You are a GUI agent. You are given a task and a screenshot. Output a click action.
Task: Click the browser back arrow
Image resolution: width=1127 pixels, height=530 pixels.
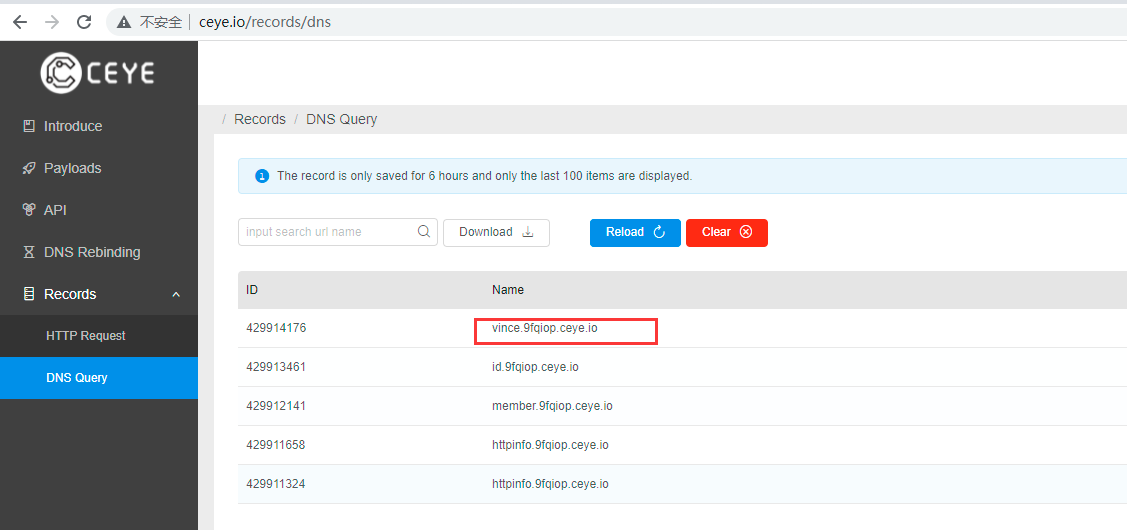(20, 21)
